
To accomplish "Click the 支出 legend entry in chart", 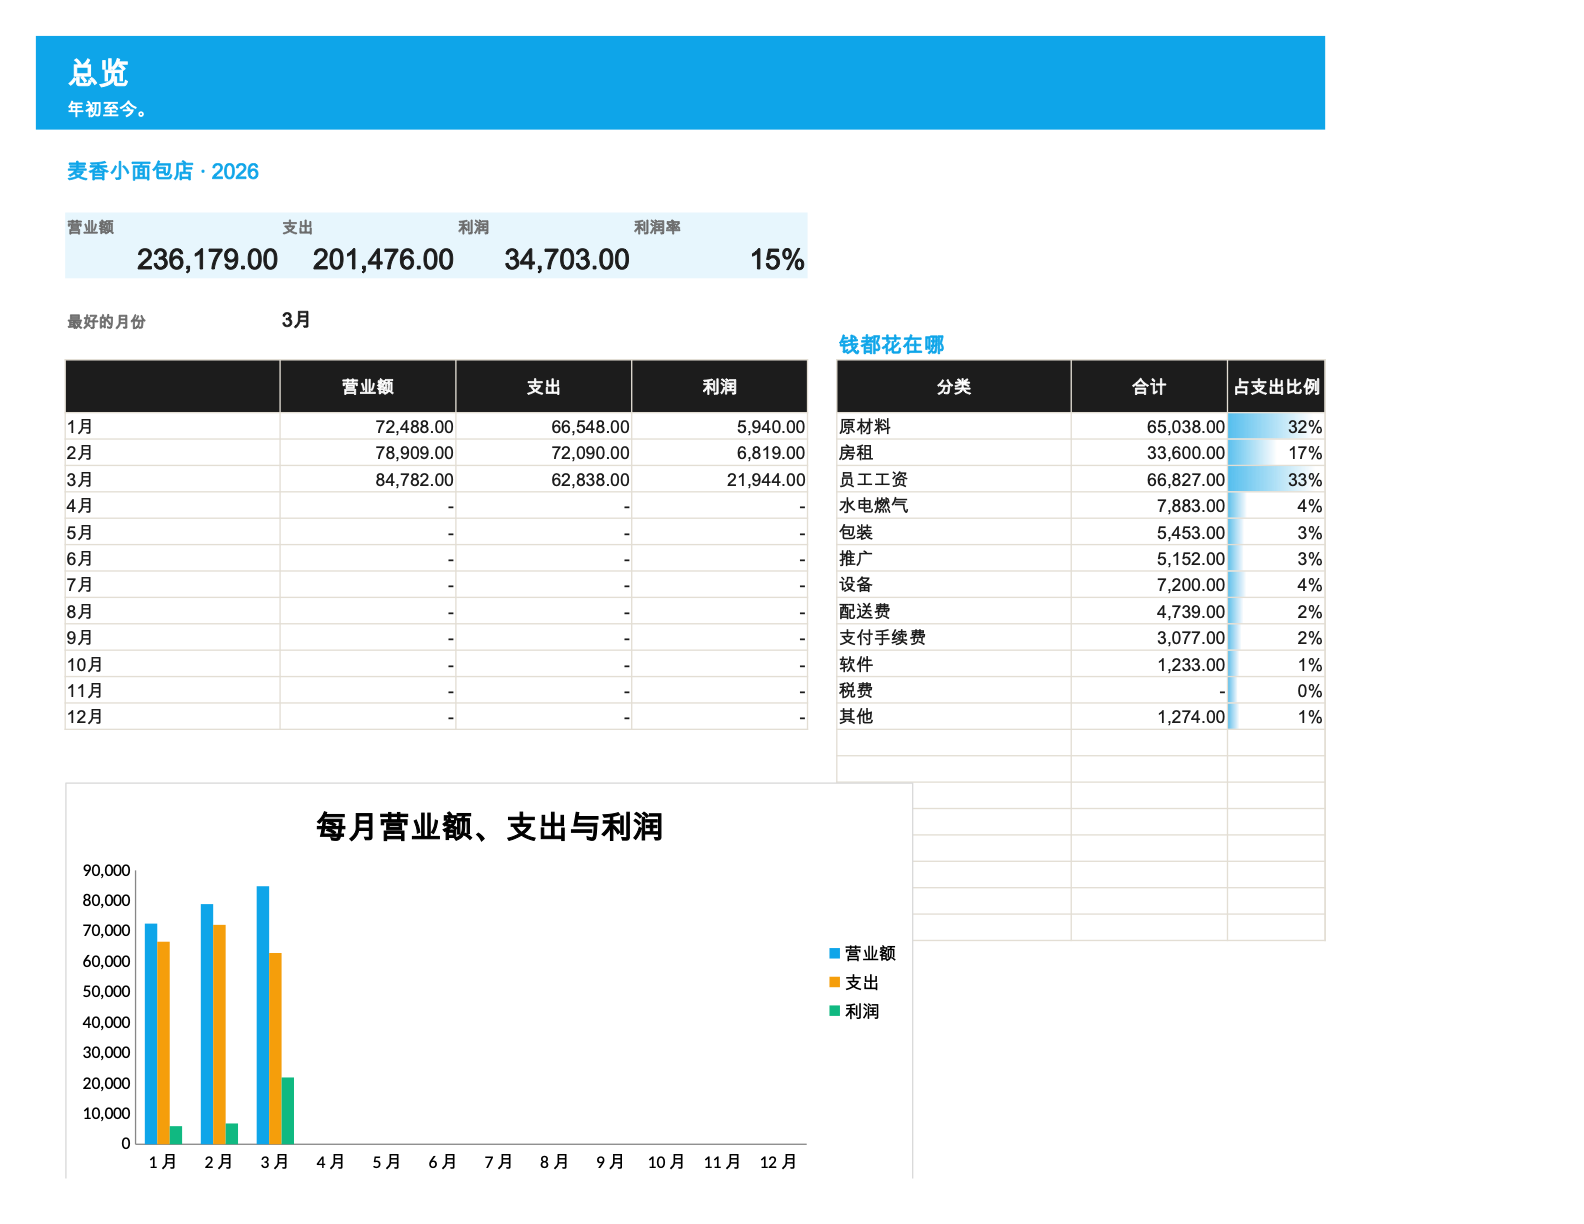I will pyautogui.click(x=854, y=983).
